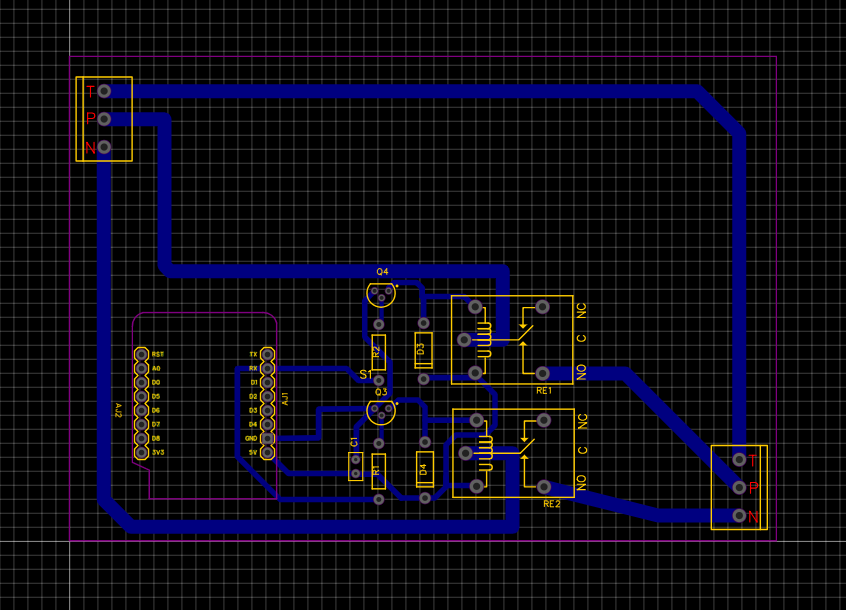
Task: Select the RE2 designator label
Action: (x=551, y=504)
